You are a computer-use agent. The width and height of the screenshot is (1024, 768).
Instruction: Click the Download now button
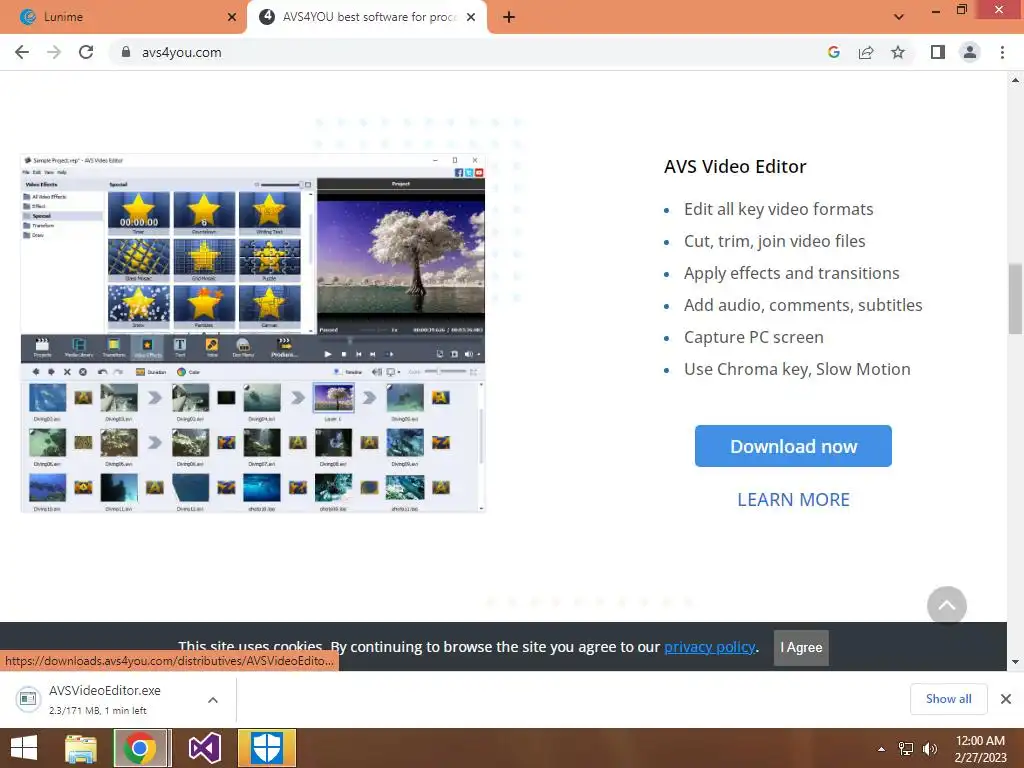(x=793, y=446)
